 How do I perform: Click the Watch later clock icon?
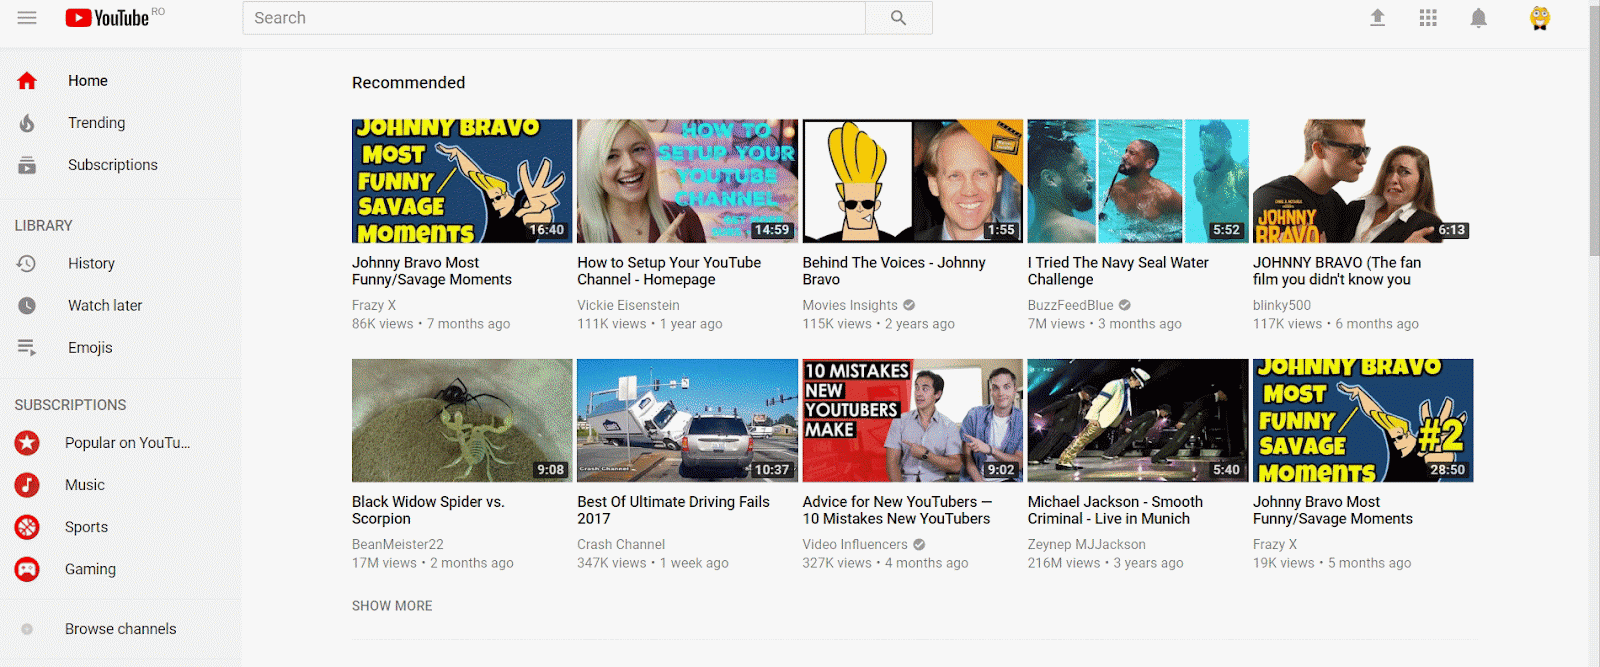pos(27,306)
